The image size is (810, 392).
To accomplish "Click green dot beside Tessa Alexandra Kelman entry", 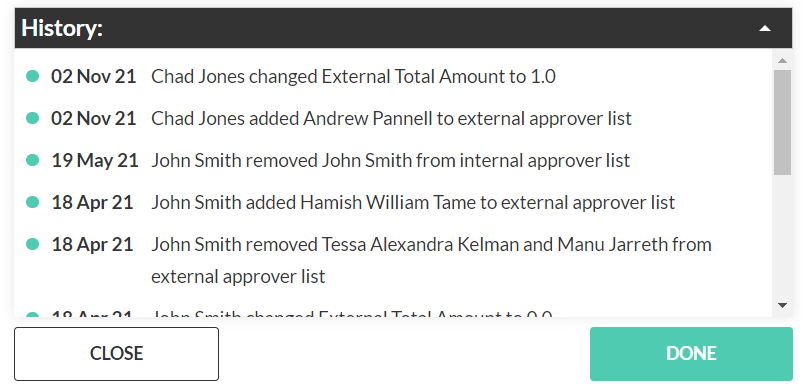I will [x=33, y=243].
